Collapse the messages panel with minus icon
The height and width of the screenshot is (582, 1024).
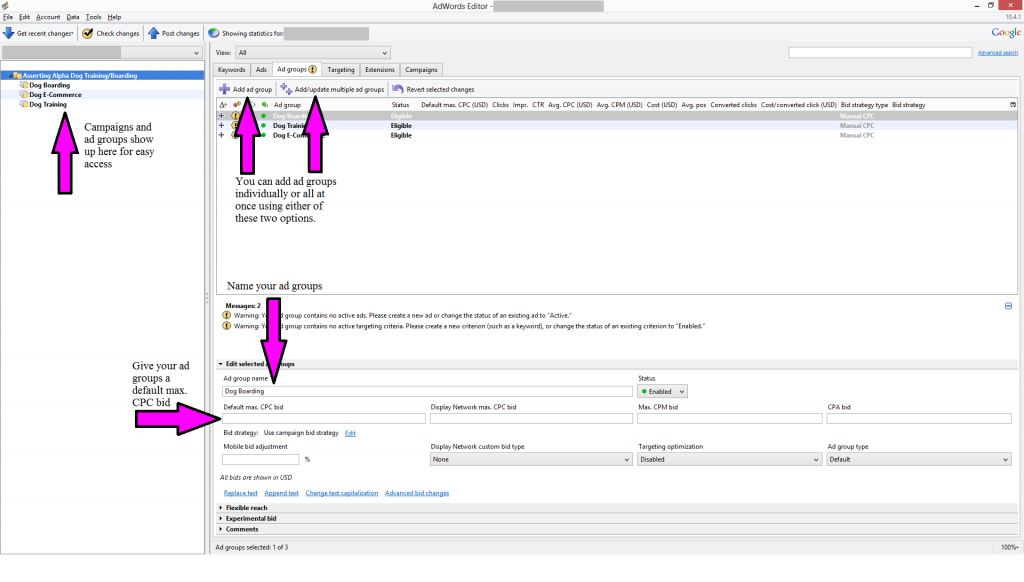(x=1008, y=306)
